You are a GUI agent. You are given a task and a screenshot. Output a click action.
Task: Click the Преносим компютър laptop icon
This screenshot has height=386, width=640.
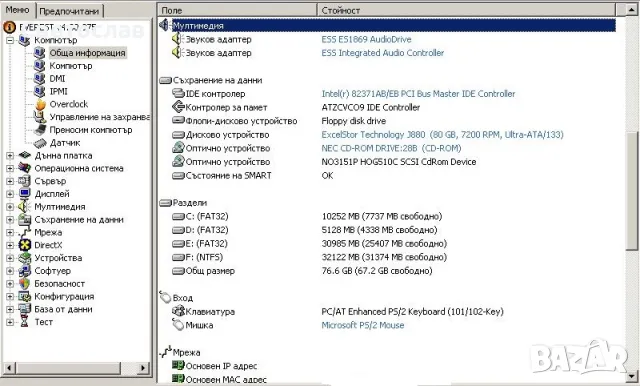(40, 130)
